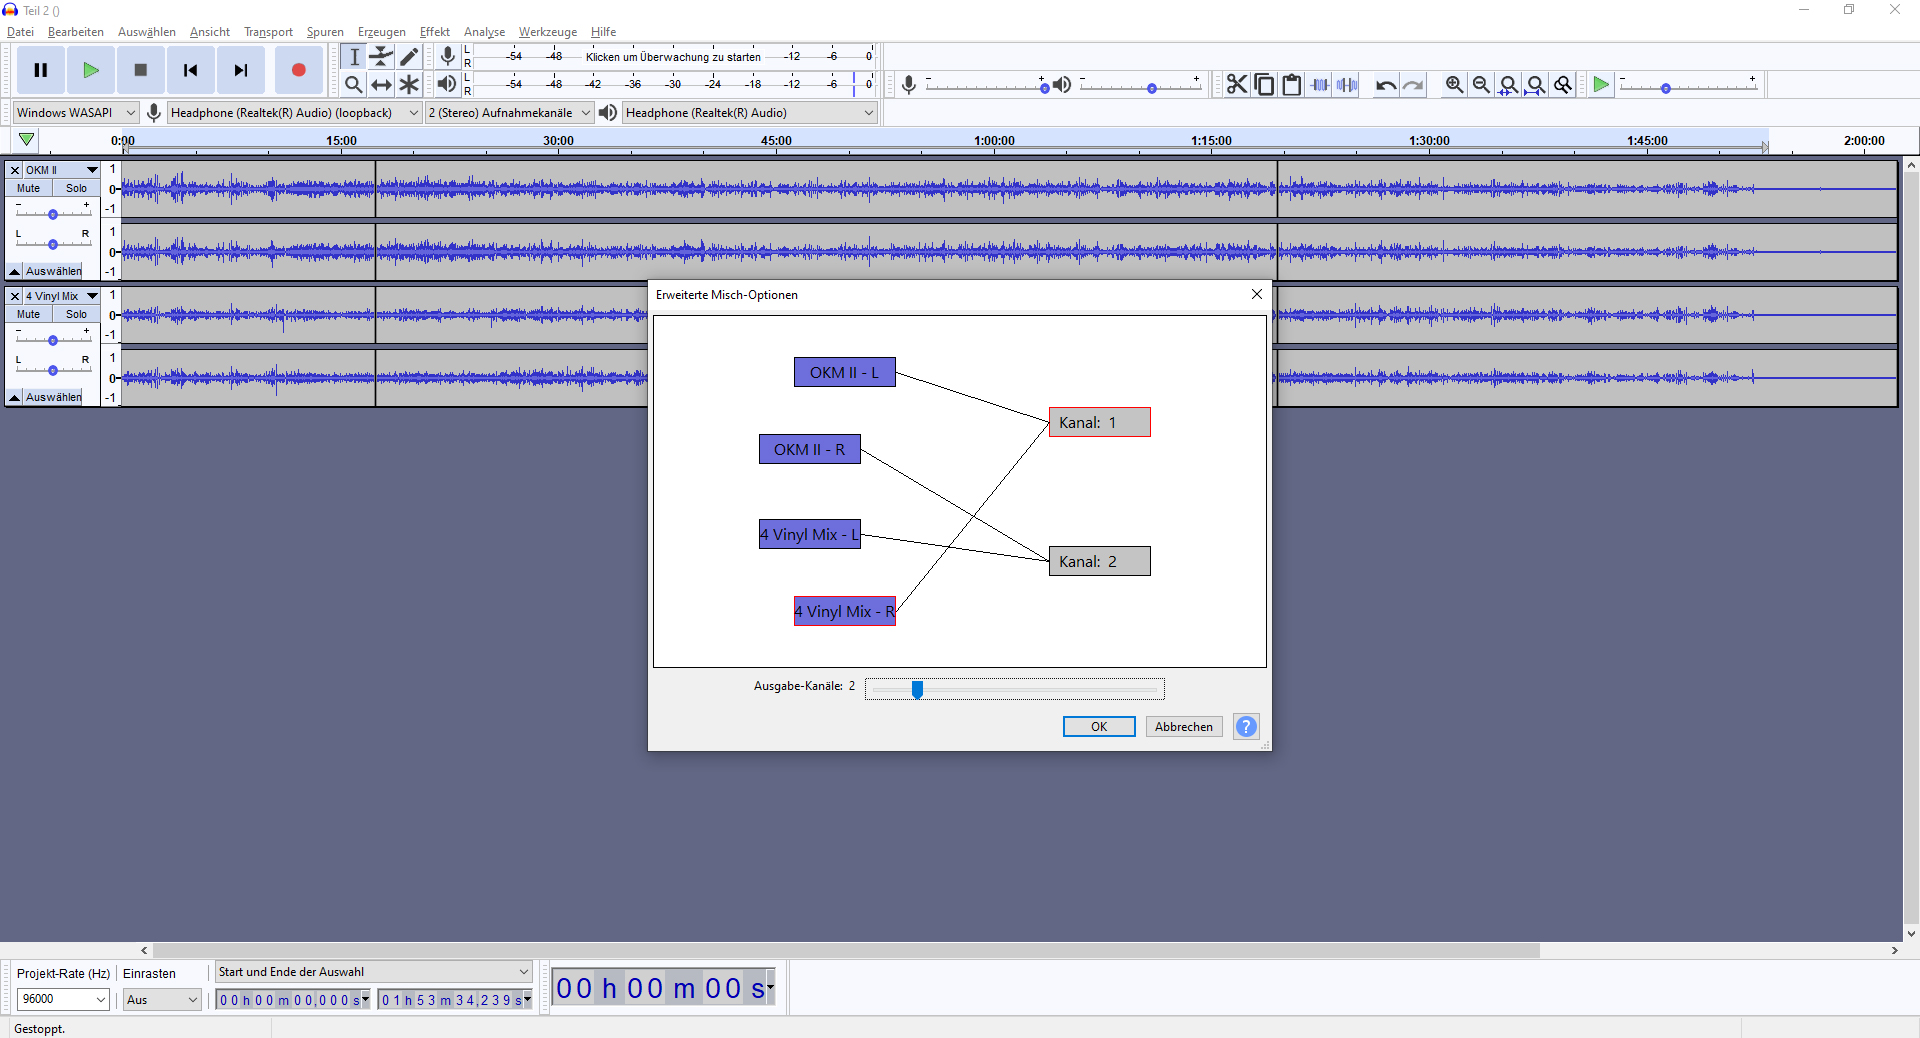Skip to start of project

click(190, 70)
